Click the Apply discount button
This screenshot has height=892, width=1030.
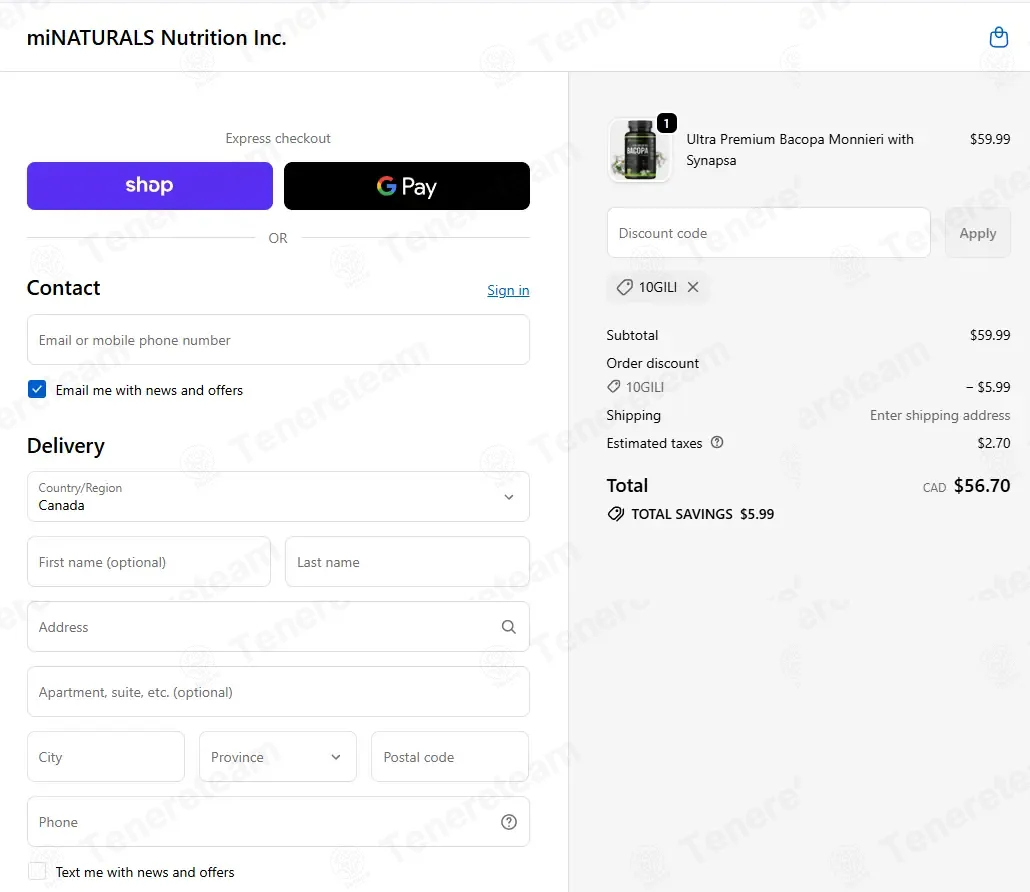pyautogui.click(x=977, y=233)
